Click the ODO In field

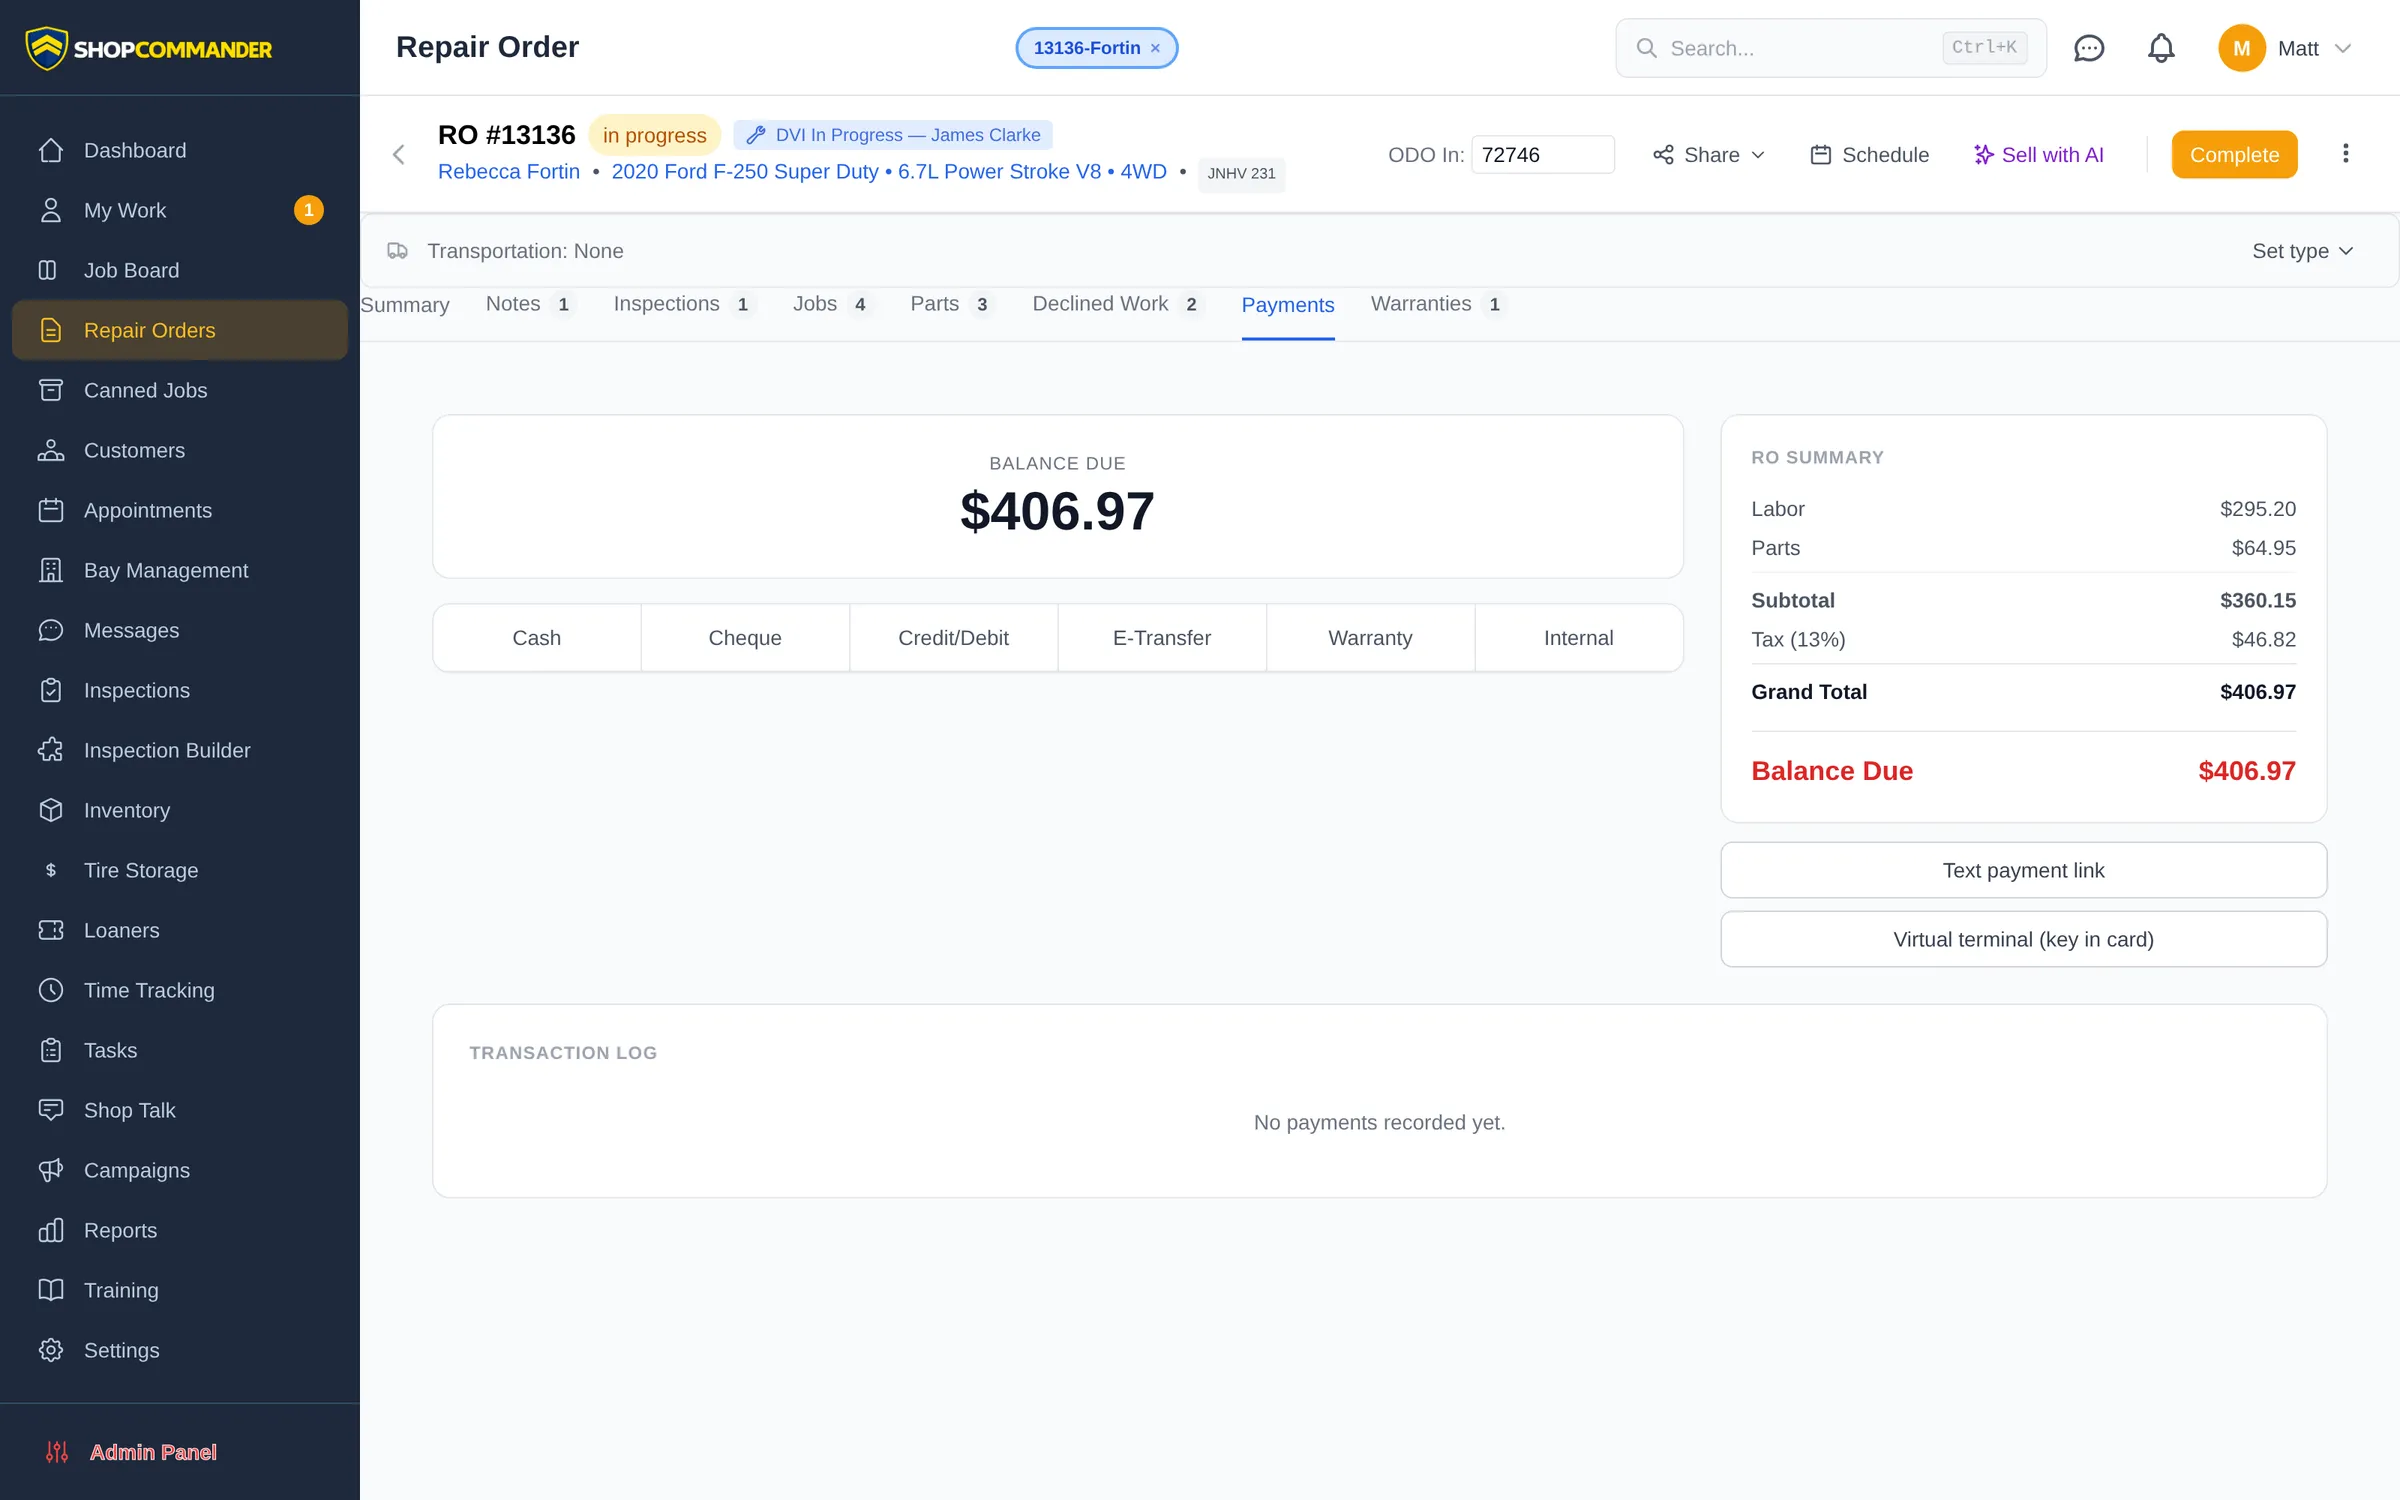coord(1542,155)
